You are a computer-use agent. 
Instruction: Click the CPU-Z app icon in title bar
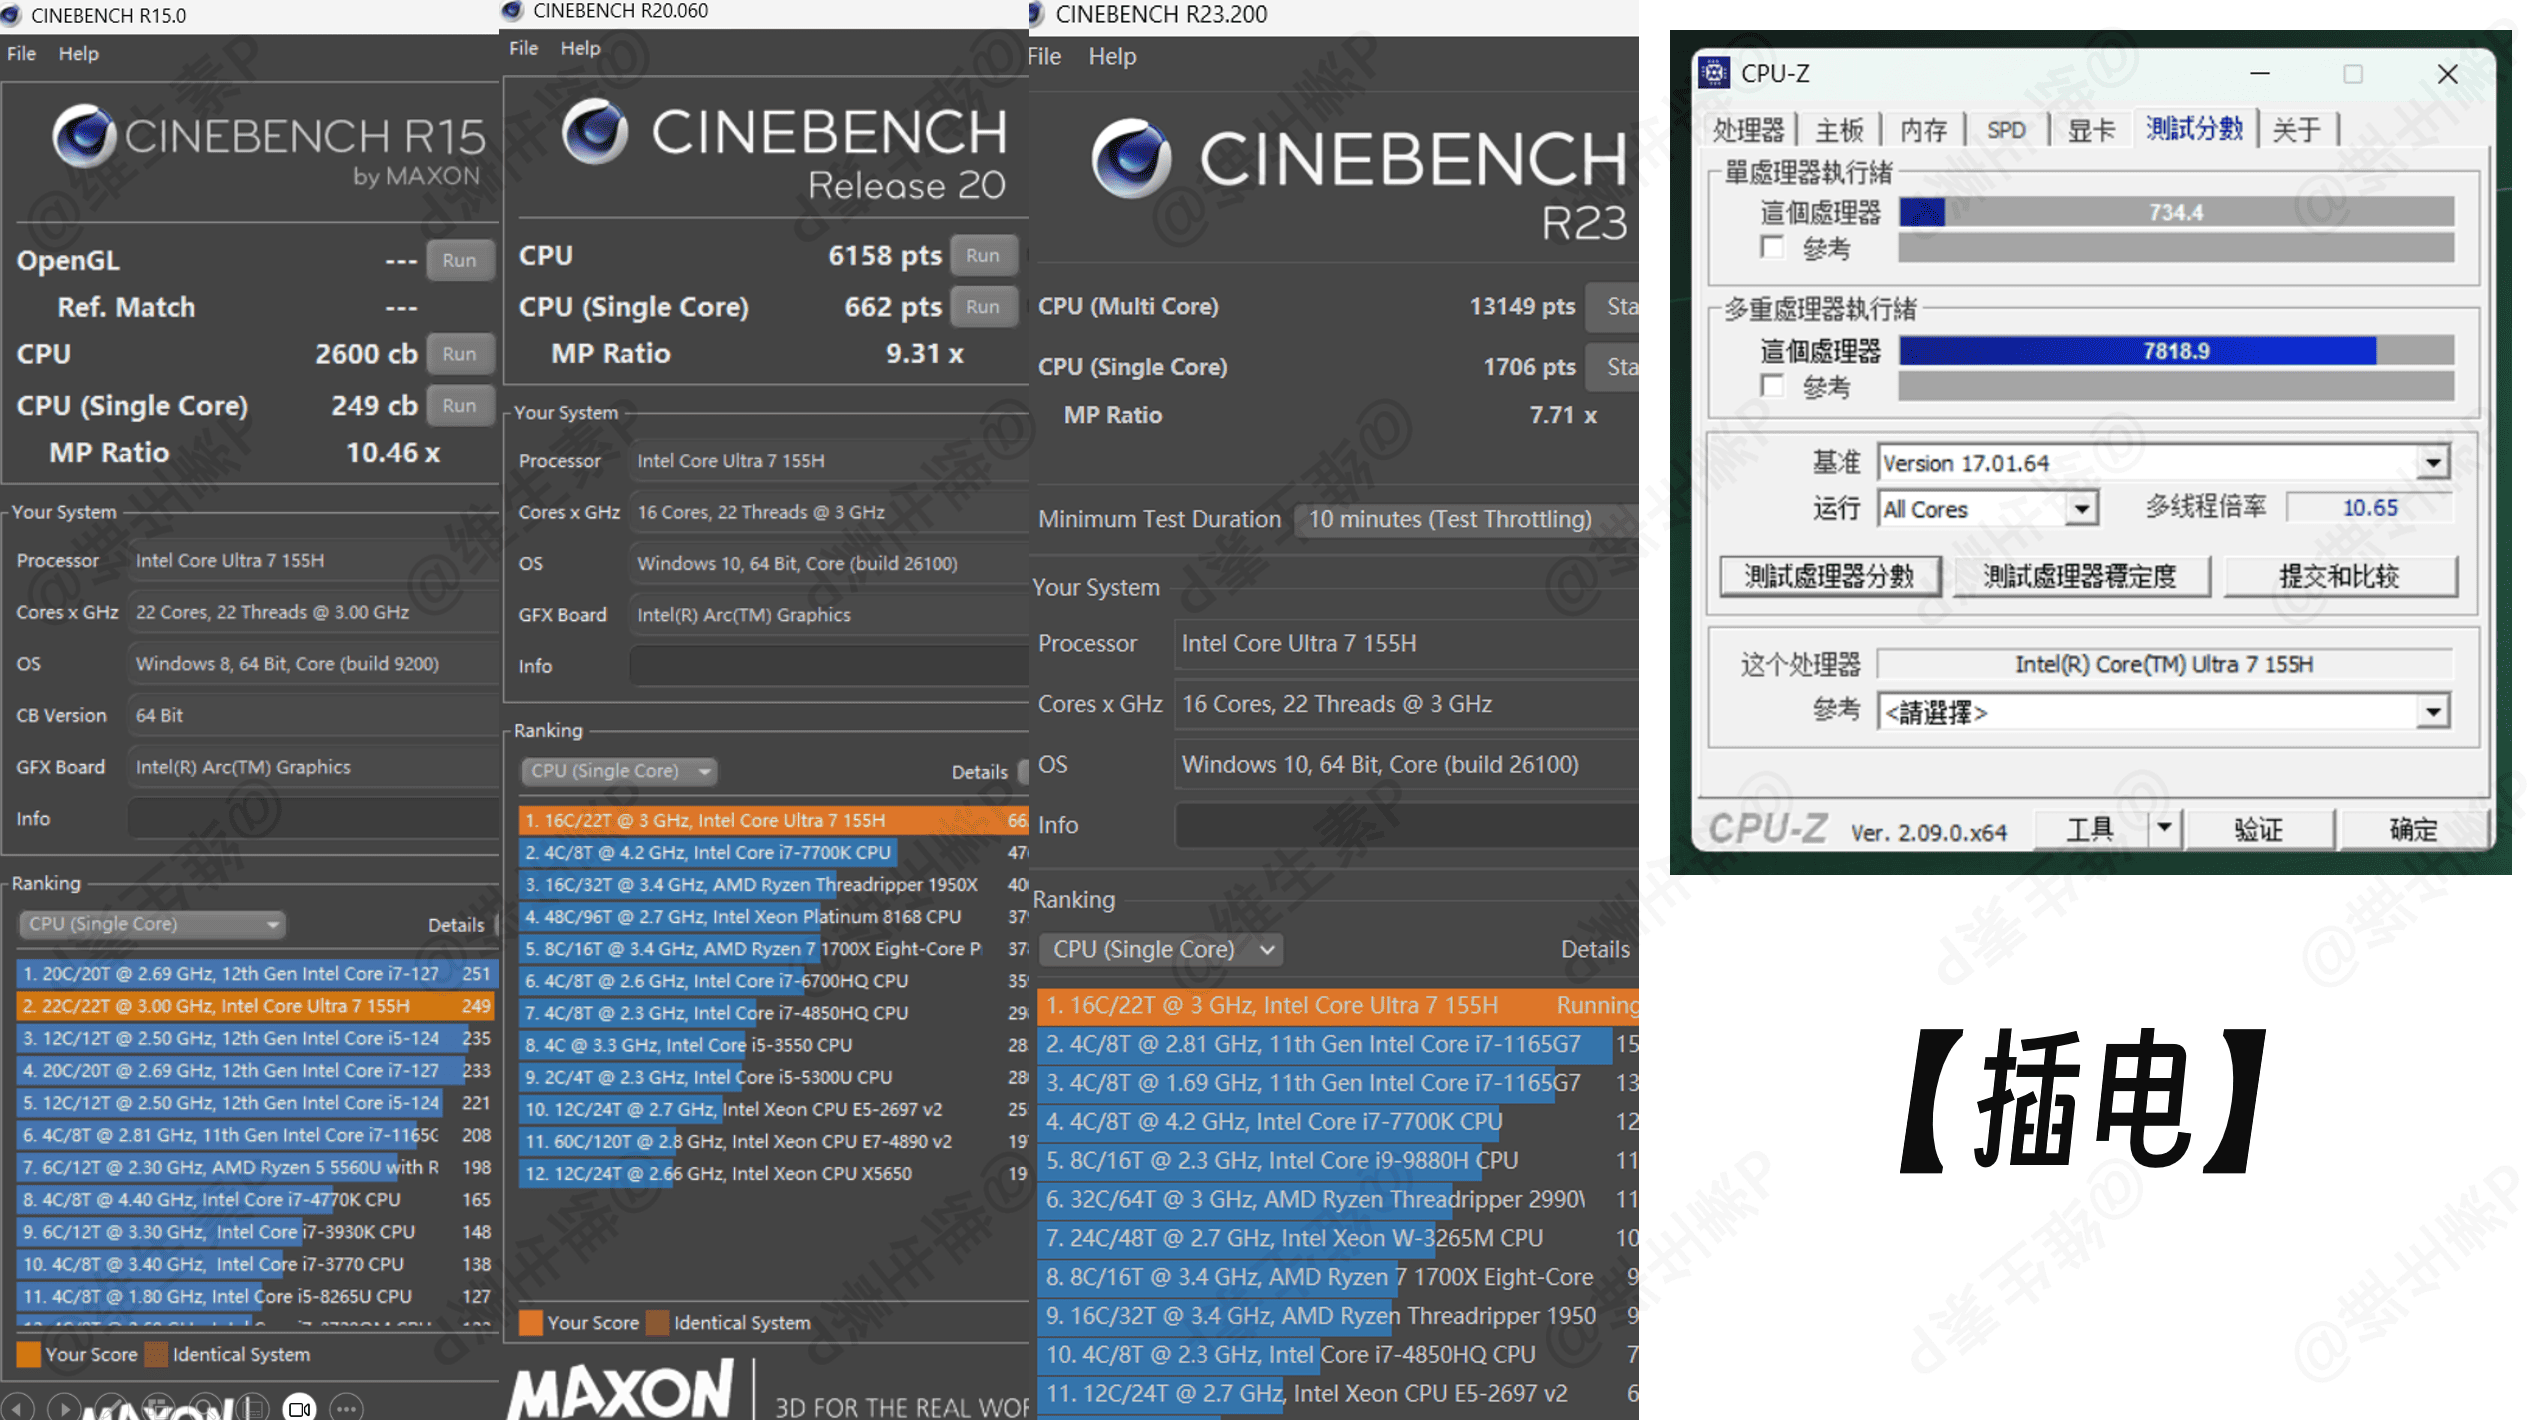[1713, 73]
